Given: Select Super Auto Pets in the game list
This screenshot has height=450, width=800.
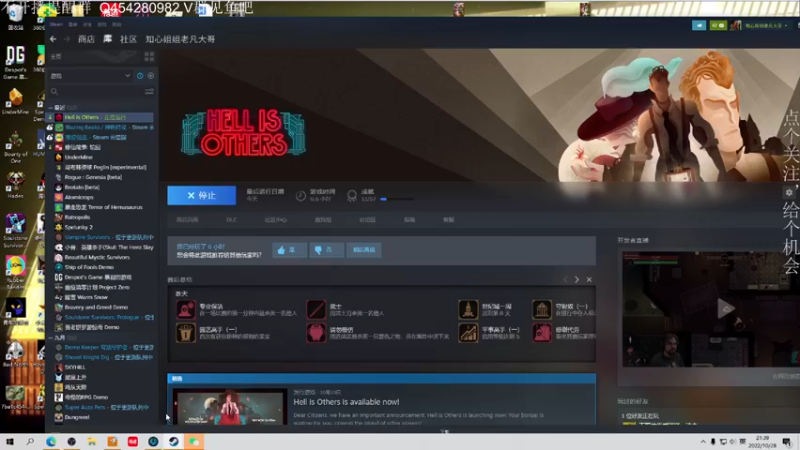Looking at the screenshot, I should click(100, 407).
